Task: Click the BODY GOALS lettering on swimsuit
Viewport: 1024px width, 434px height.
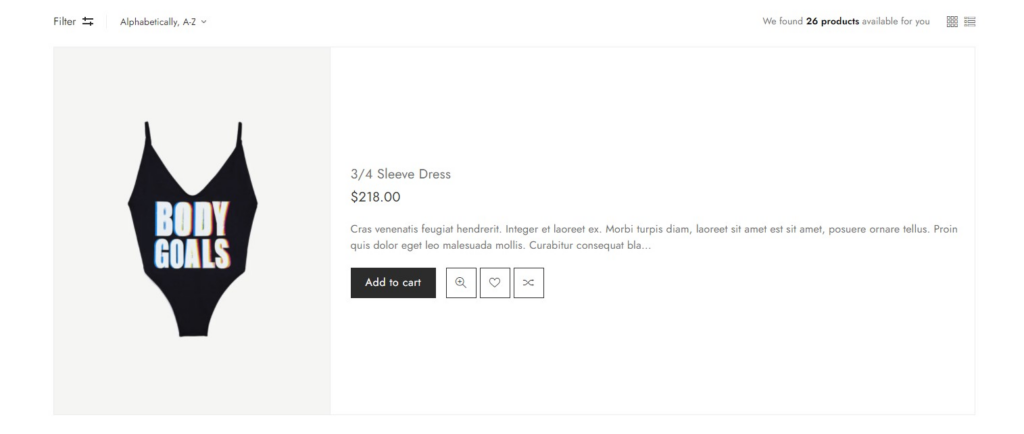Action: [192, 236]
